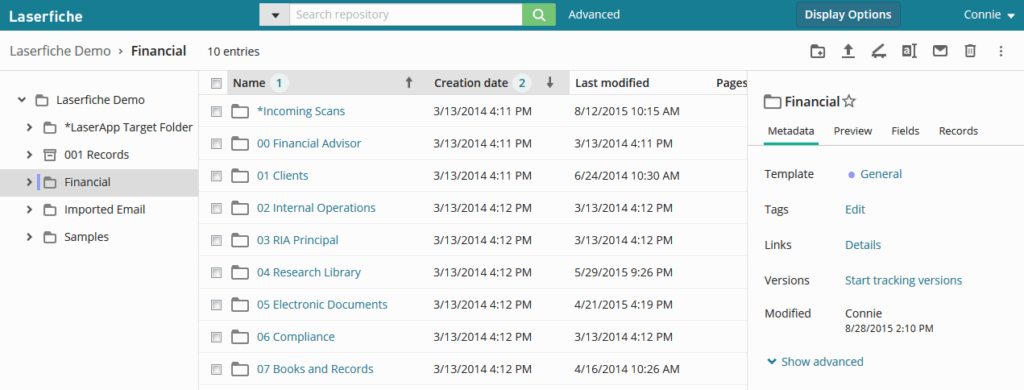Image resolution: width=1024 pixels, height=390 pixels.
Task: Click the Display Options button
Action: point(848,14)
